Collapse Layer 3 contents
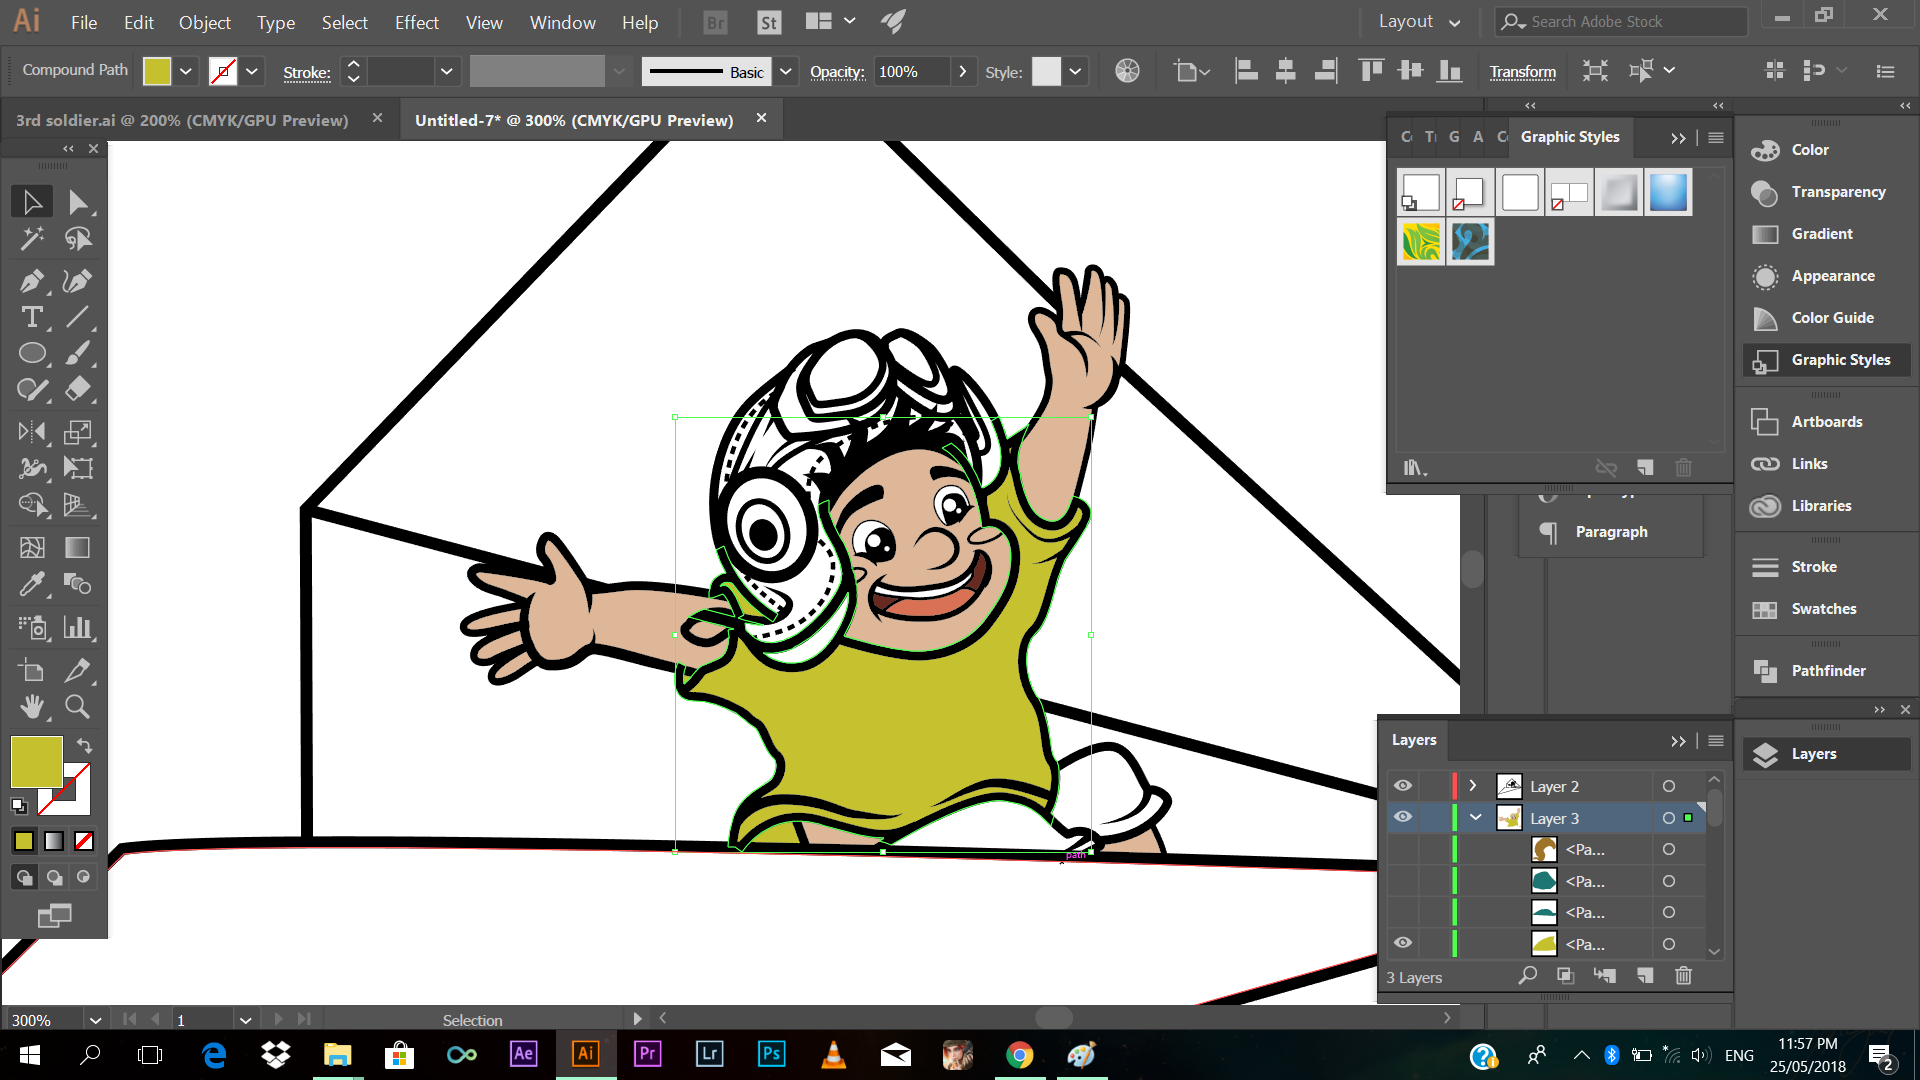 [x=1475, y=818]
